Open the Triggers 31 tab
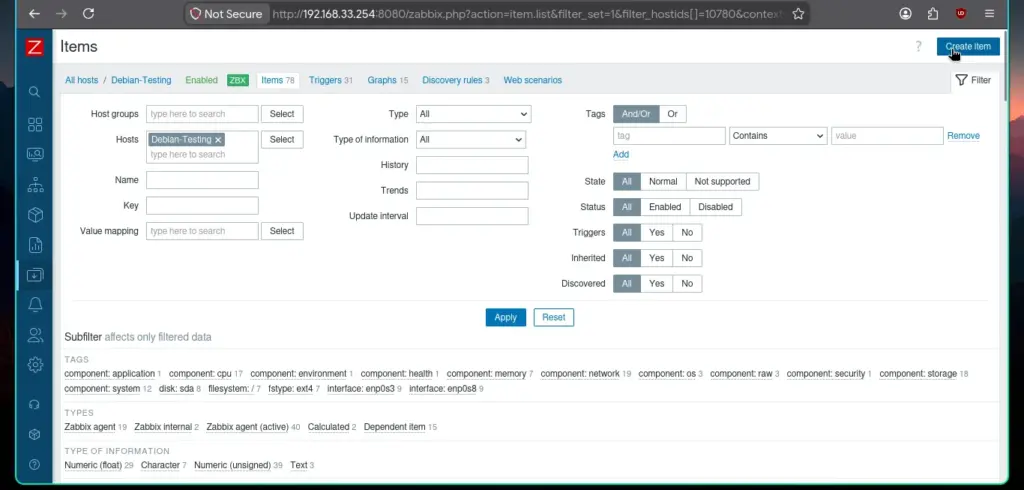 tap(330, 80)
